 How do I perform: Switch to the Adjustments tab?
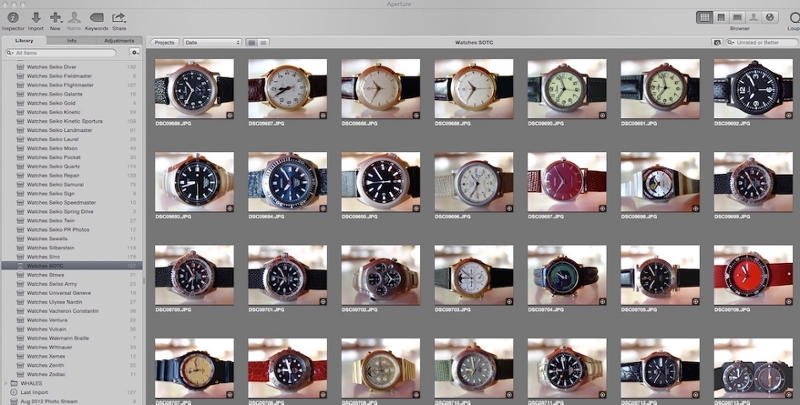119,41
